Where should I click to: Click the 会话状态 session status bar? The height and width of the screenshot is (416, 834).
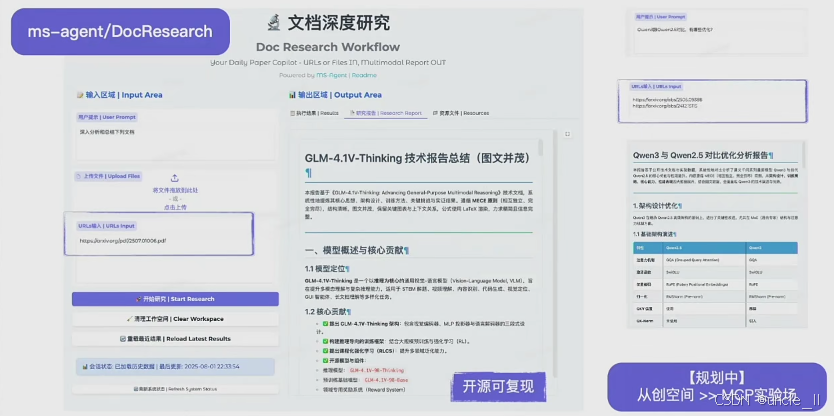[175, 367]
